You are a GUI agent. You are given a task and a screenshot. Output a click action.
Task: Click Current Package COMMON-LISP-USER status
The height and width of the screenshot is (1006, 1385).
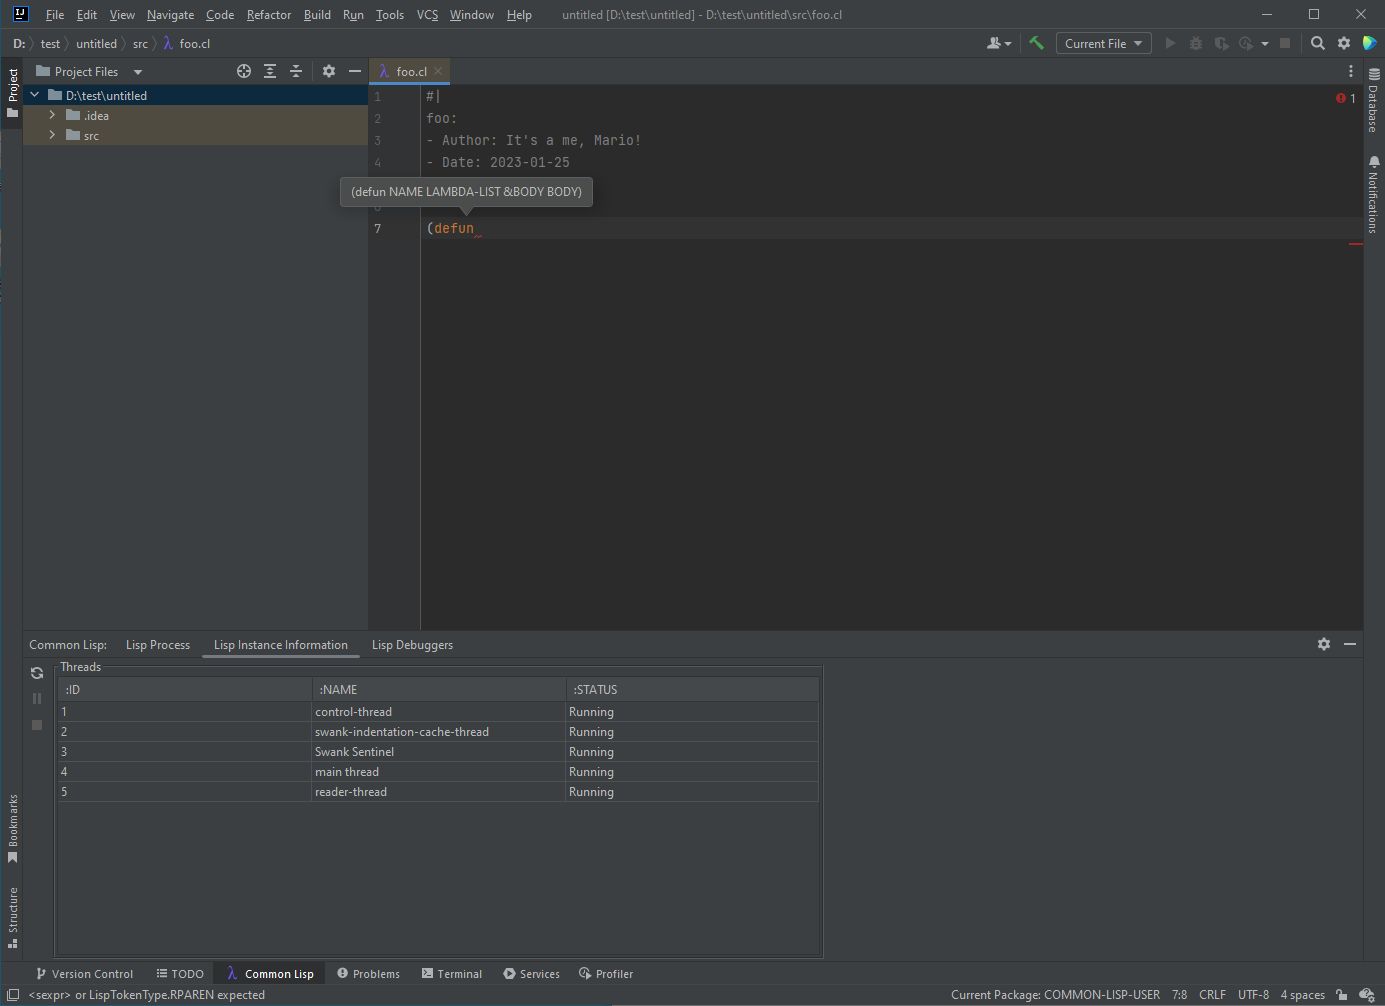coord(1055,995)
